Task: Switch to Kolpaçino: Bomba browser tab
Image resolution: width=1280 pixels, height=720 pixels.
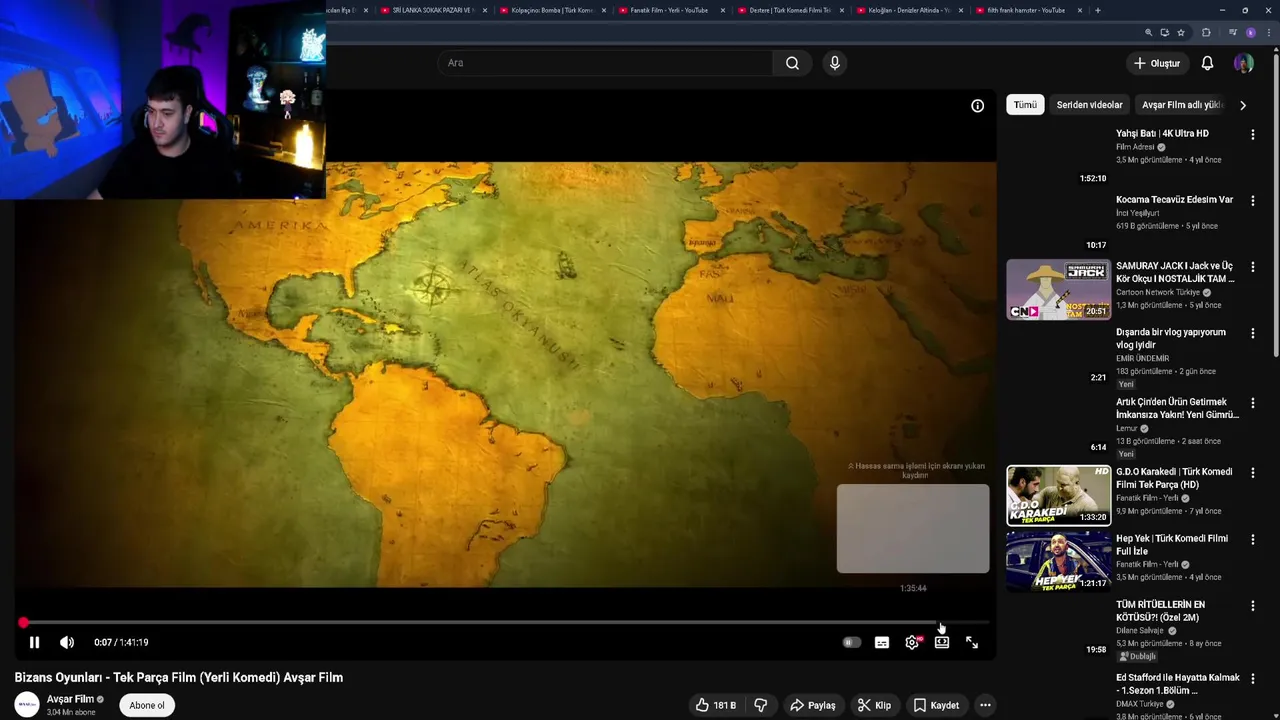Action: [552, 10]
